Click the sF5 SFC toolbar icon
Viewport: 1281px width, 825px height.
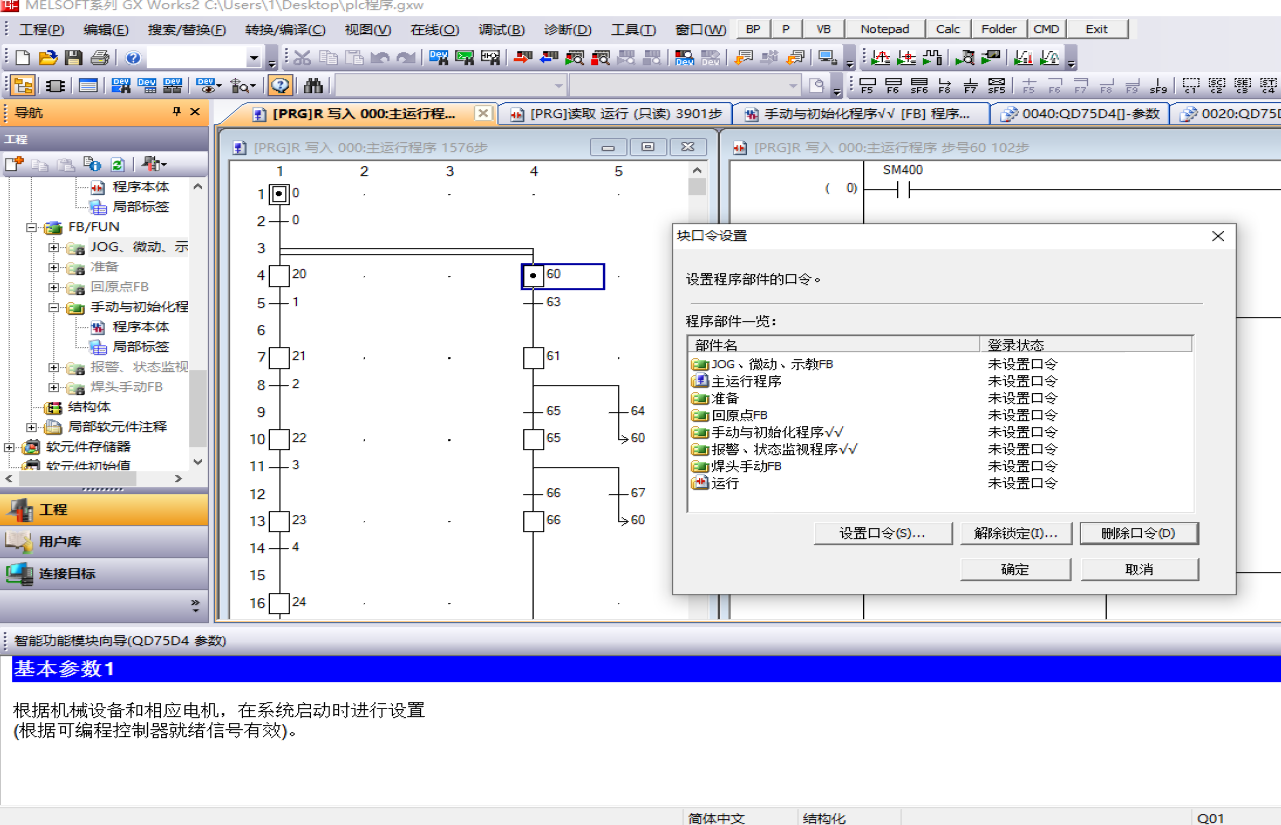click(x=996, y=85)
